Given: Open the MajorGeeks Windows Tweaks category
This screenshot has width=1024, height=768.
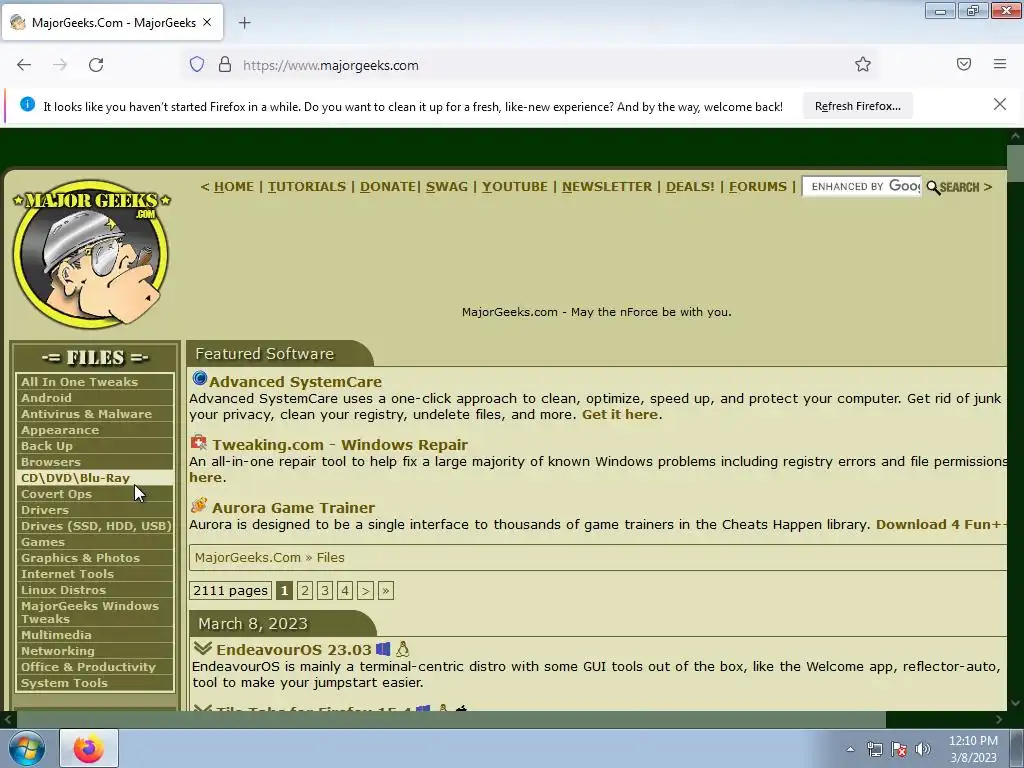Looking at the screenshot, I should 95,613.
